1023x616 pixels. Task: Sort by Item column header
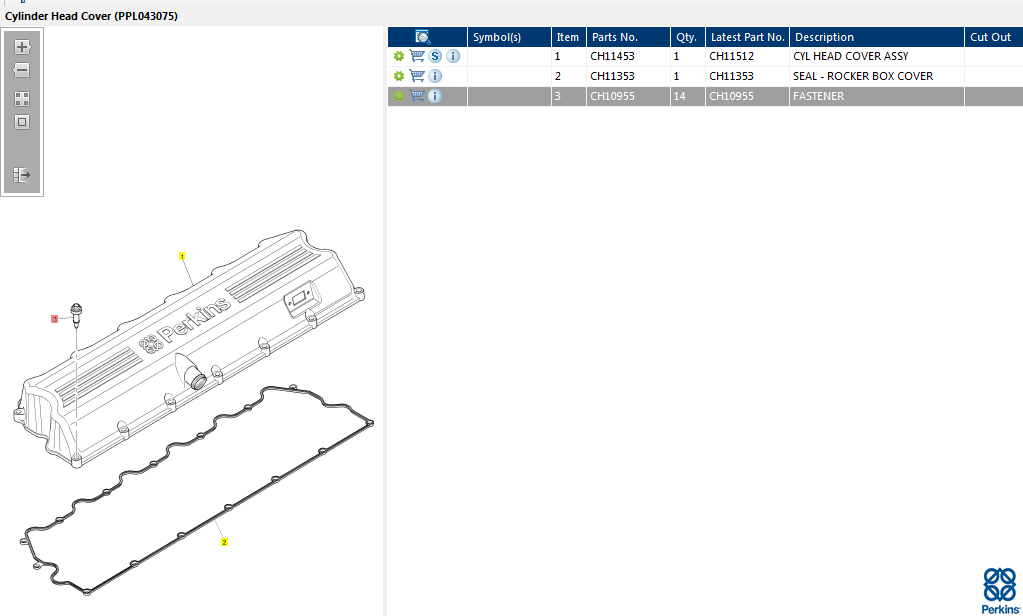pos(568,37)
